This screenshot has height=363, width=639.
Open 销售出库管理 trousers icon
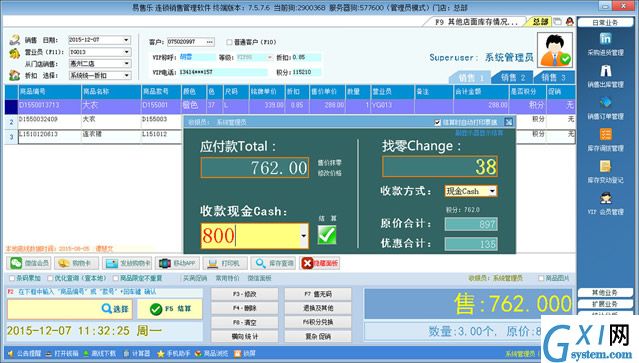[x=605, y=71]
